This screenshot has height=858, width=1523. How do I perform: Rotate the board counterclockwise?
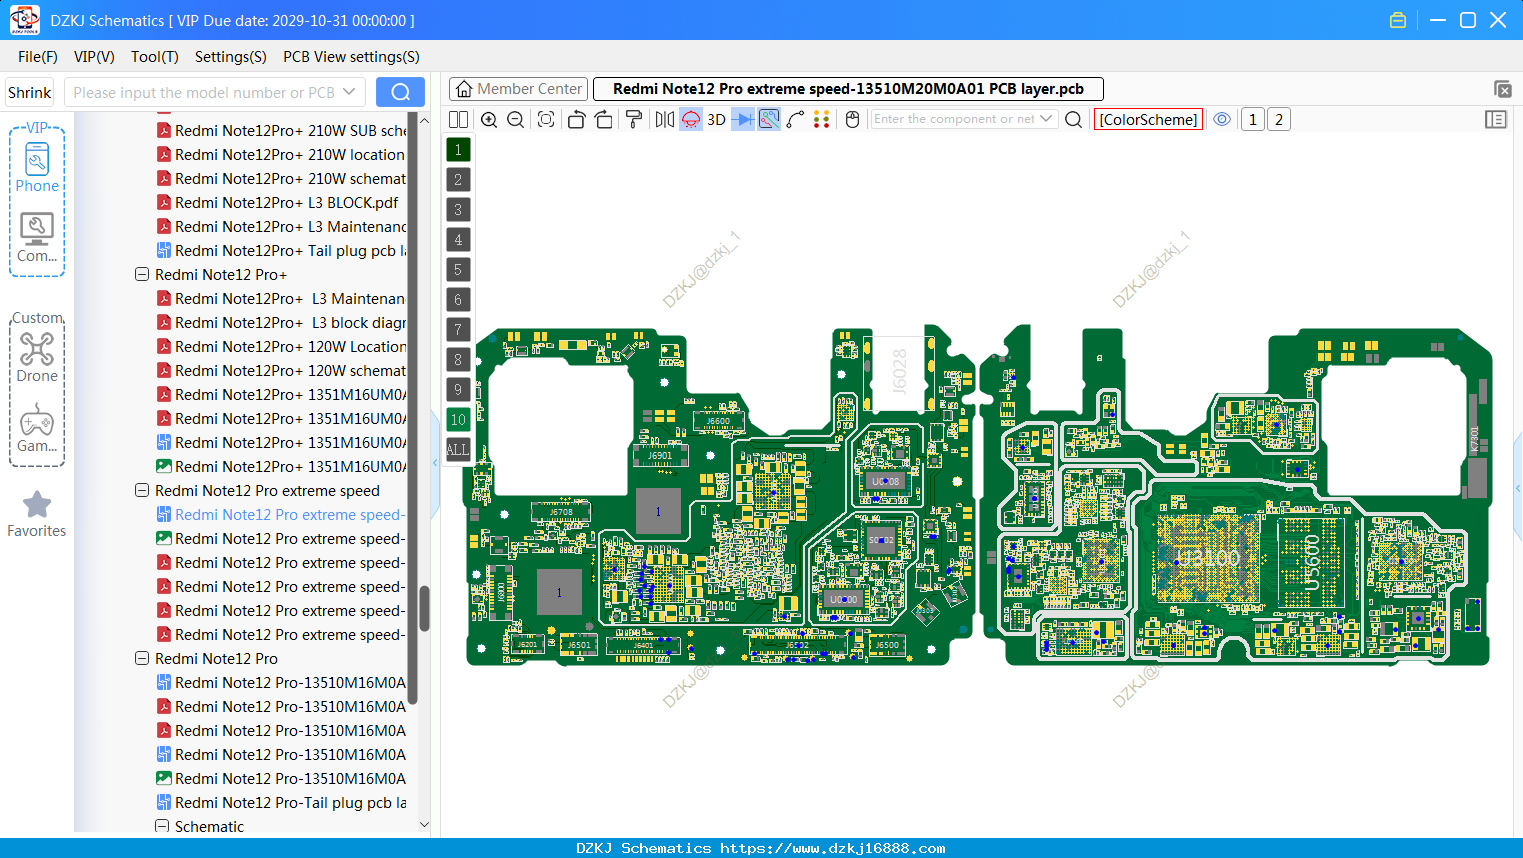[x=576, y=119]
